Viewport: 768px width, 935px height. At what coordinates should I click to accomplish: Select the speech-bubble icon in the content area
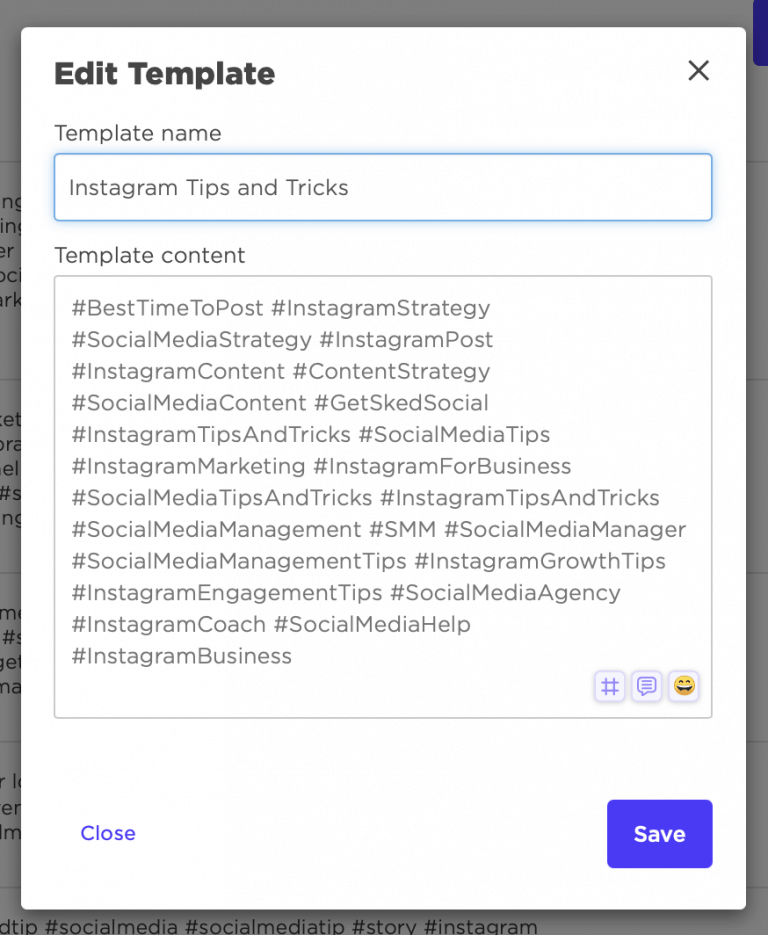click(646, 686)
